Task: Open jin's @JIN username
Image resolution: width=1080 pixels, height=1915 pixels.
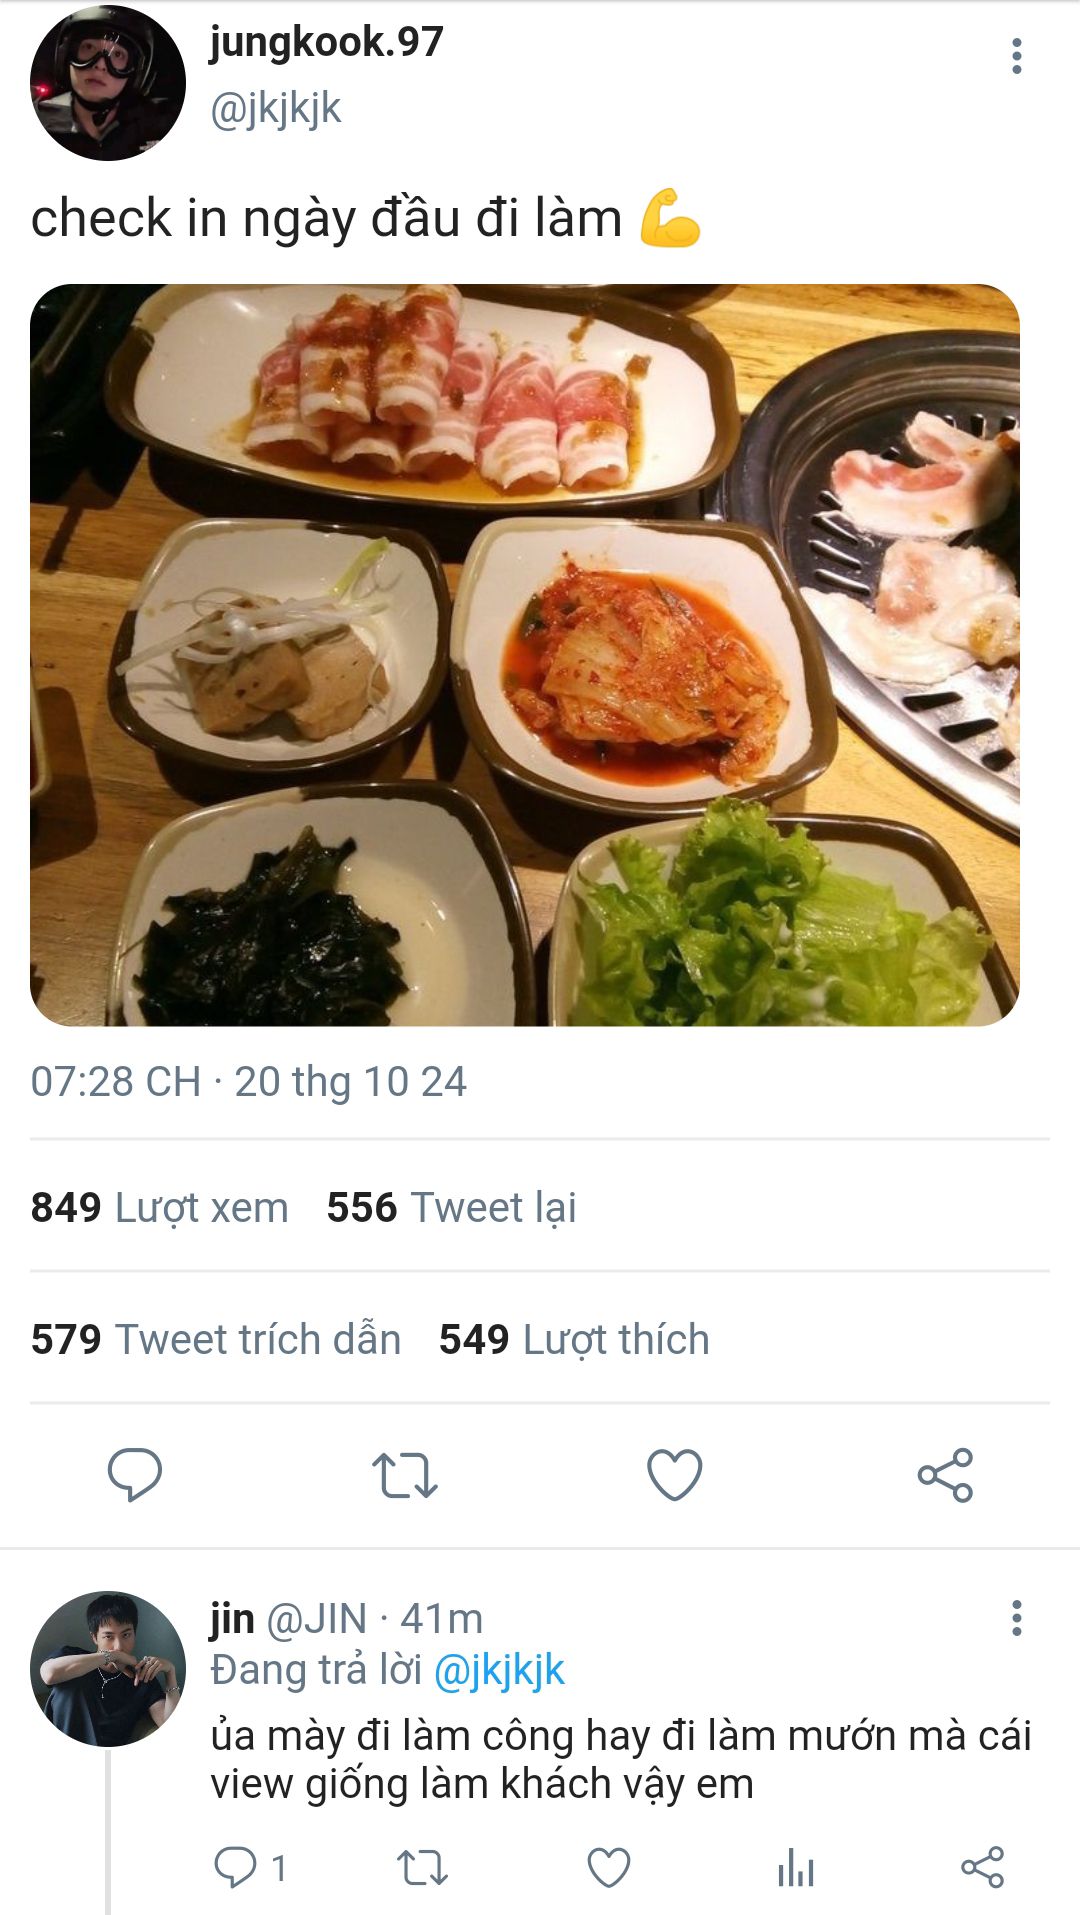Action: click(x=317, y=1618)
